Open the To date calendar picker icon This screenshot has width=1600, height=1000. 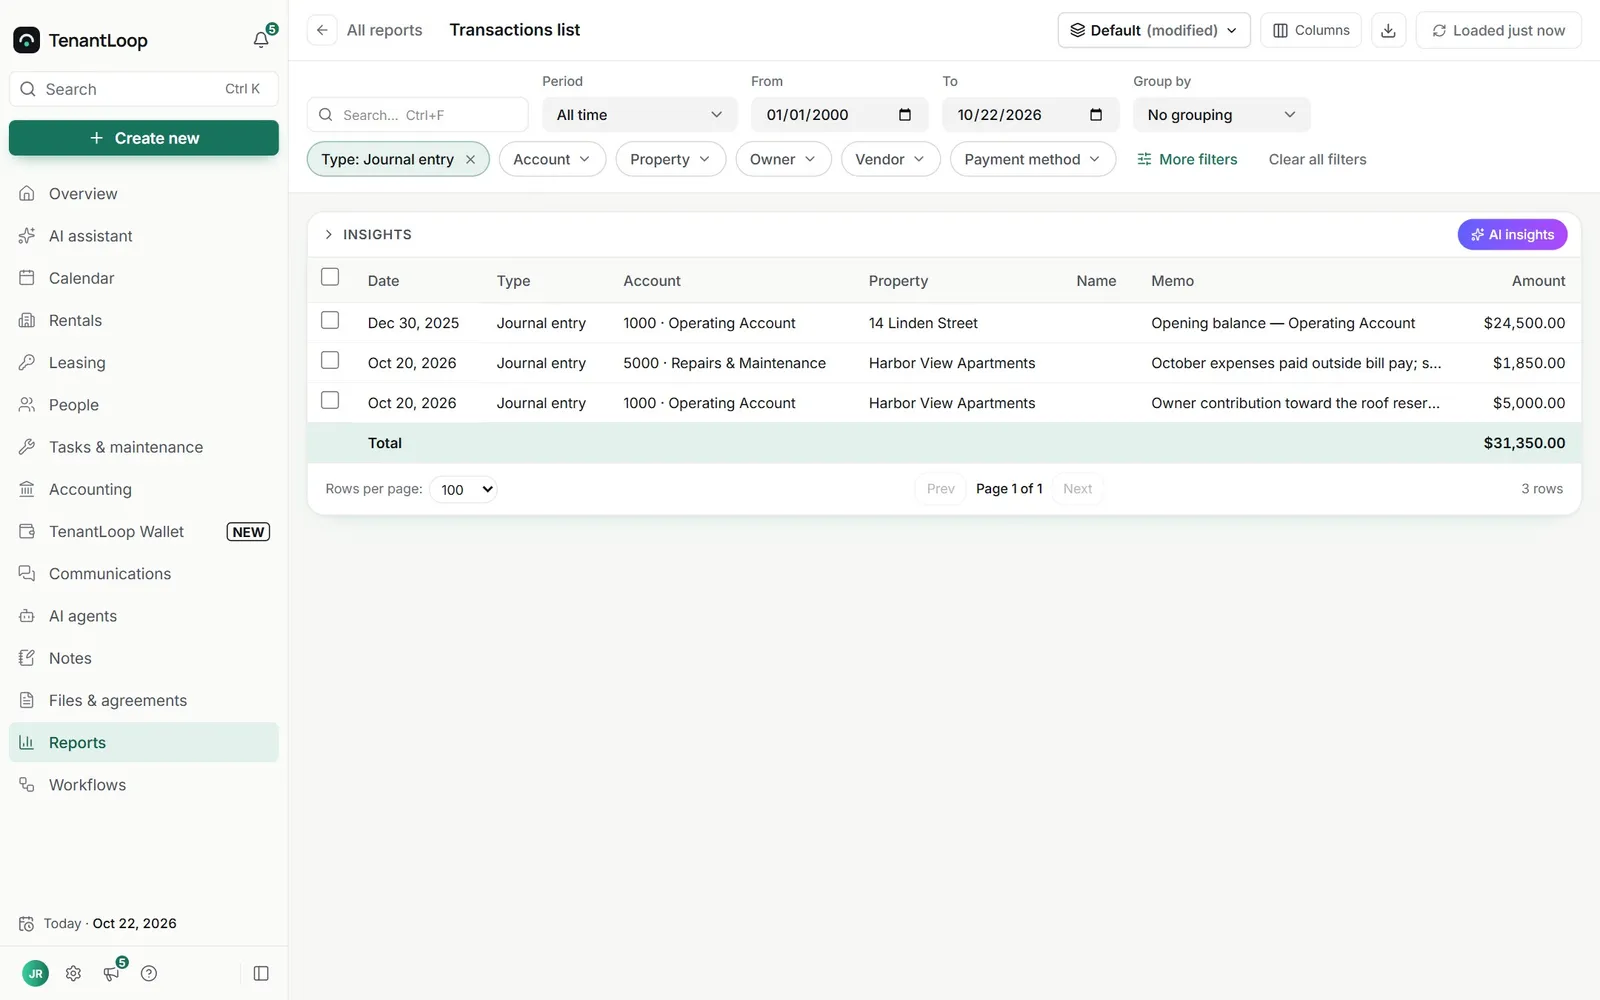pos(1096,115)
